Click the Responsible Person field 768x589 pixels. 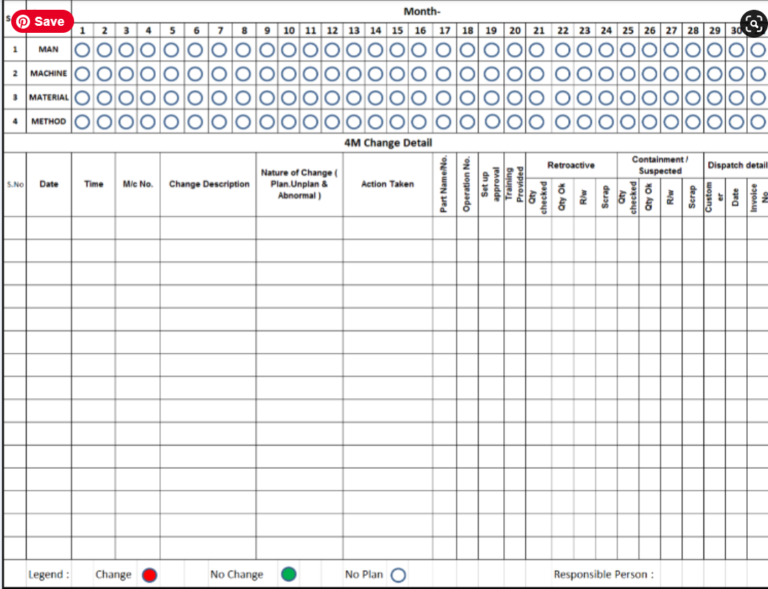[603, 575]
